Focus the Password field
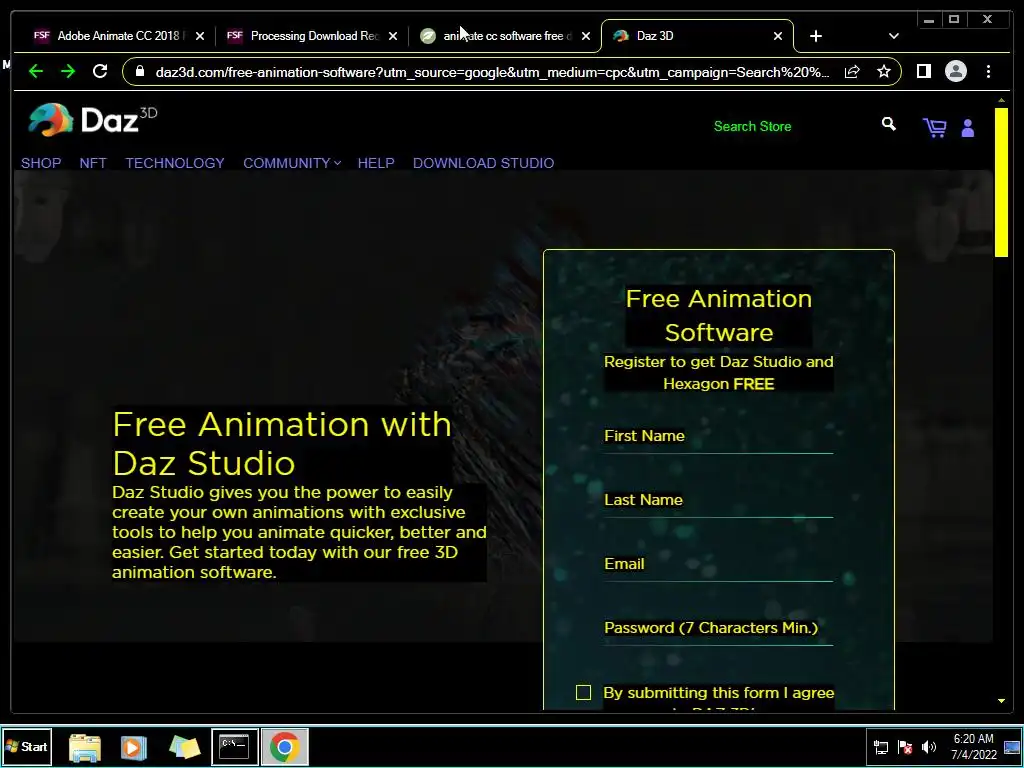This screenshot has height=768, width=1024. pos(718,629)
